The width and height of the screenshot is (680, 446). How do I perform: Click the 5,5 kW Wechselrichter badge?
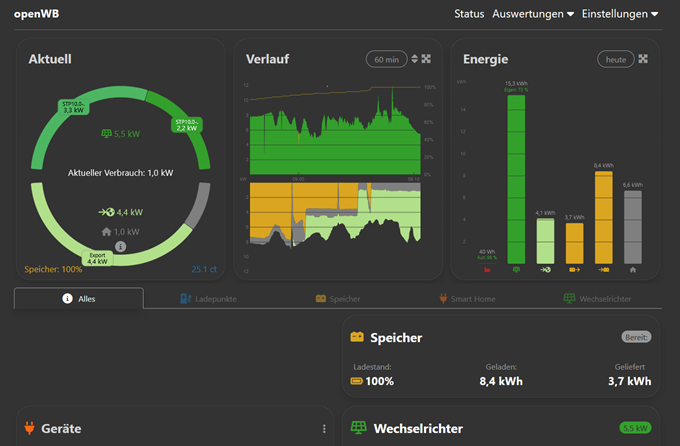[635, 428]
